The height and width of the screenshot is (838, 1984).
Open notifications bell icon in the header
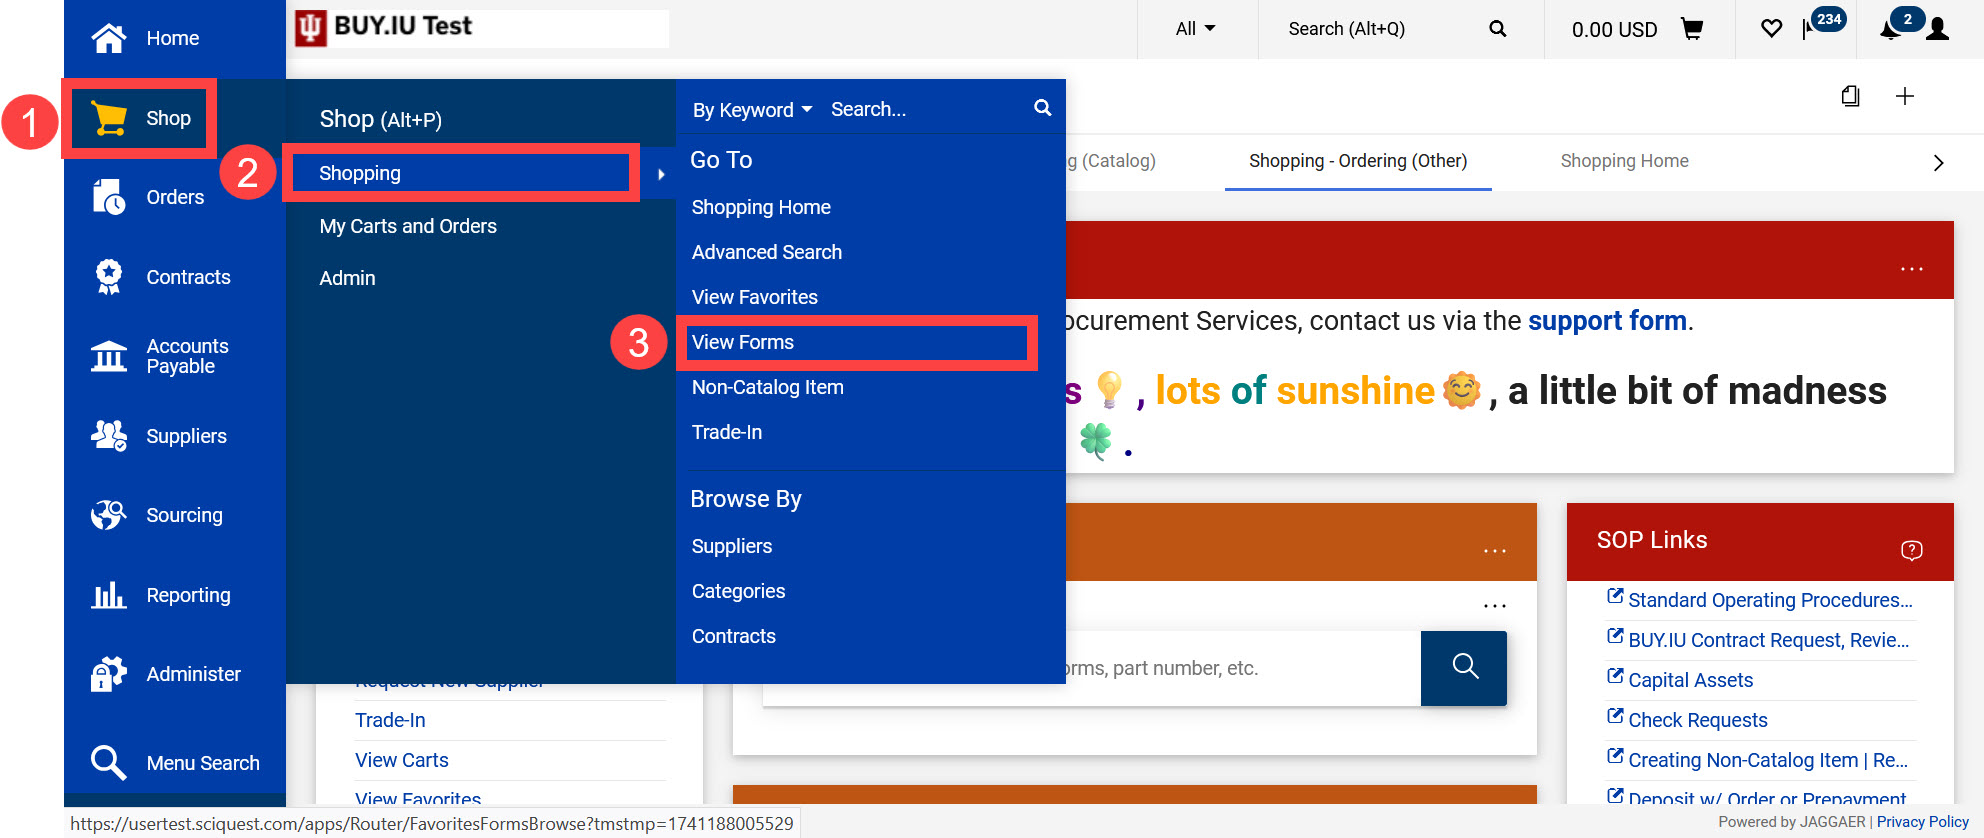[1890, 29]
